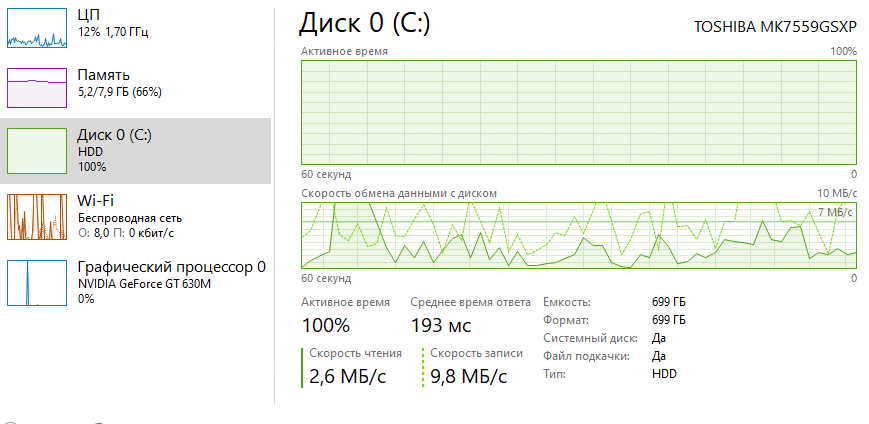Select the '5,2/7,9 ГБ (66%)' memory entry

tap(119, 92)
